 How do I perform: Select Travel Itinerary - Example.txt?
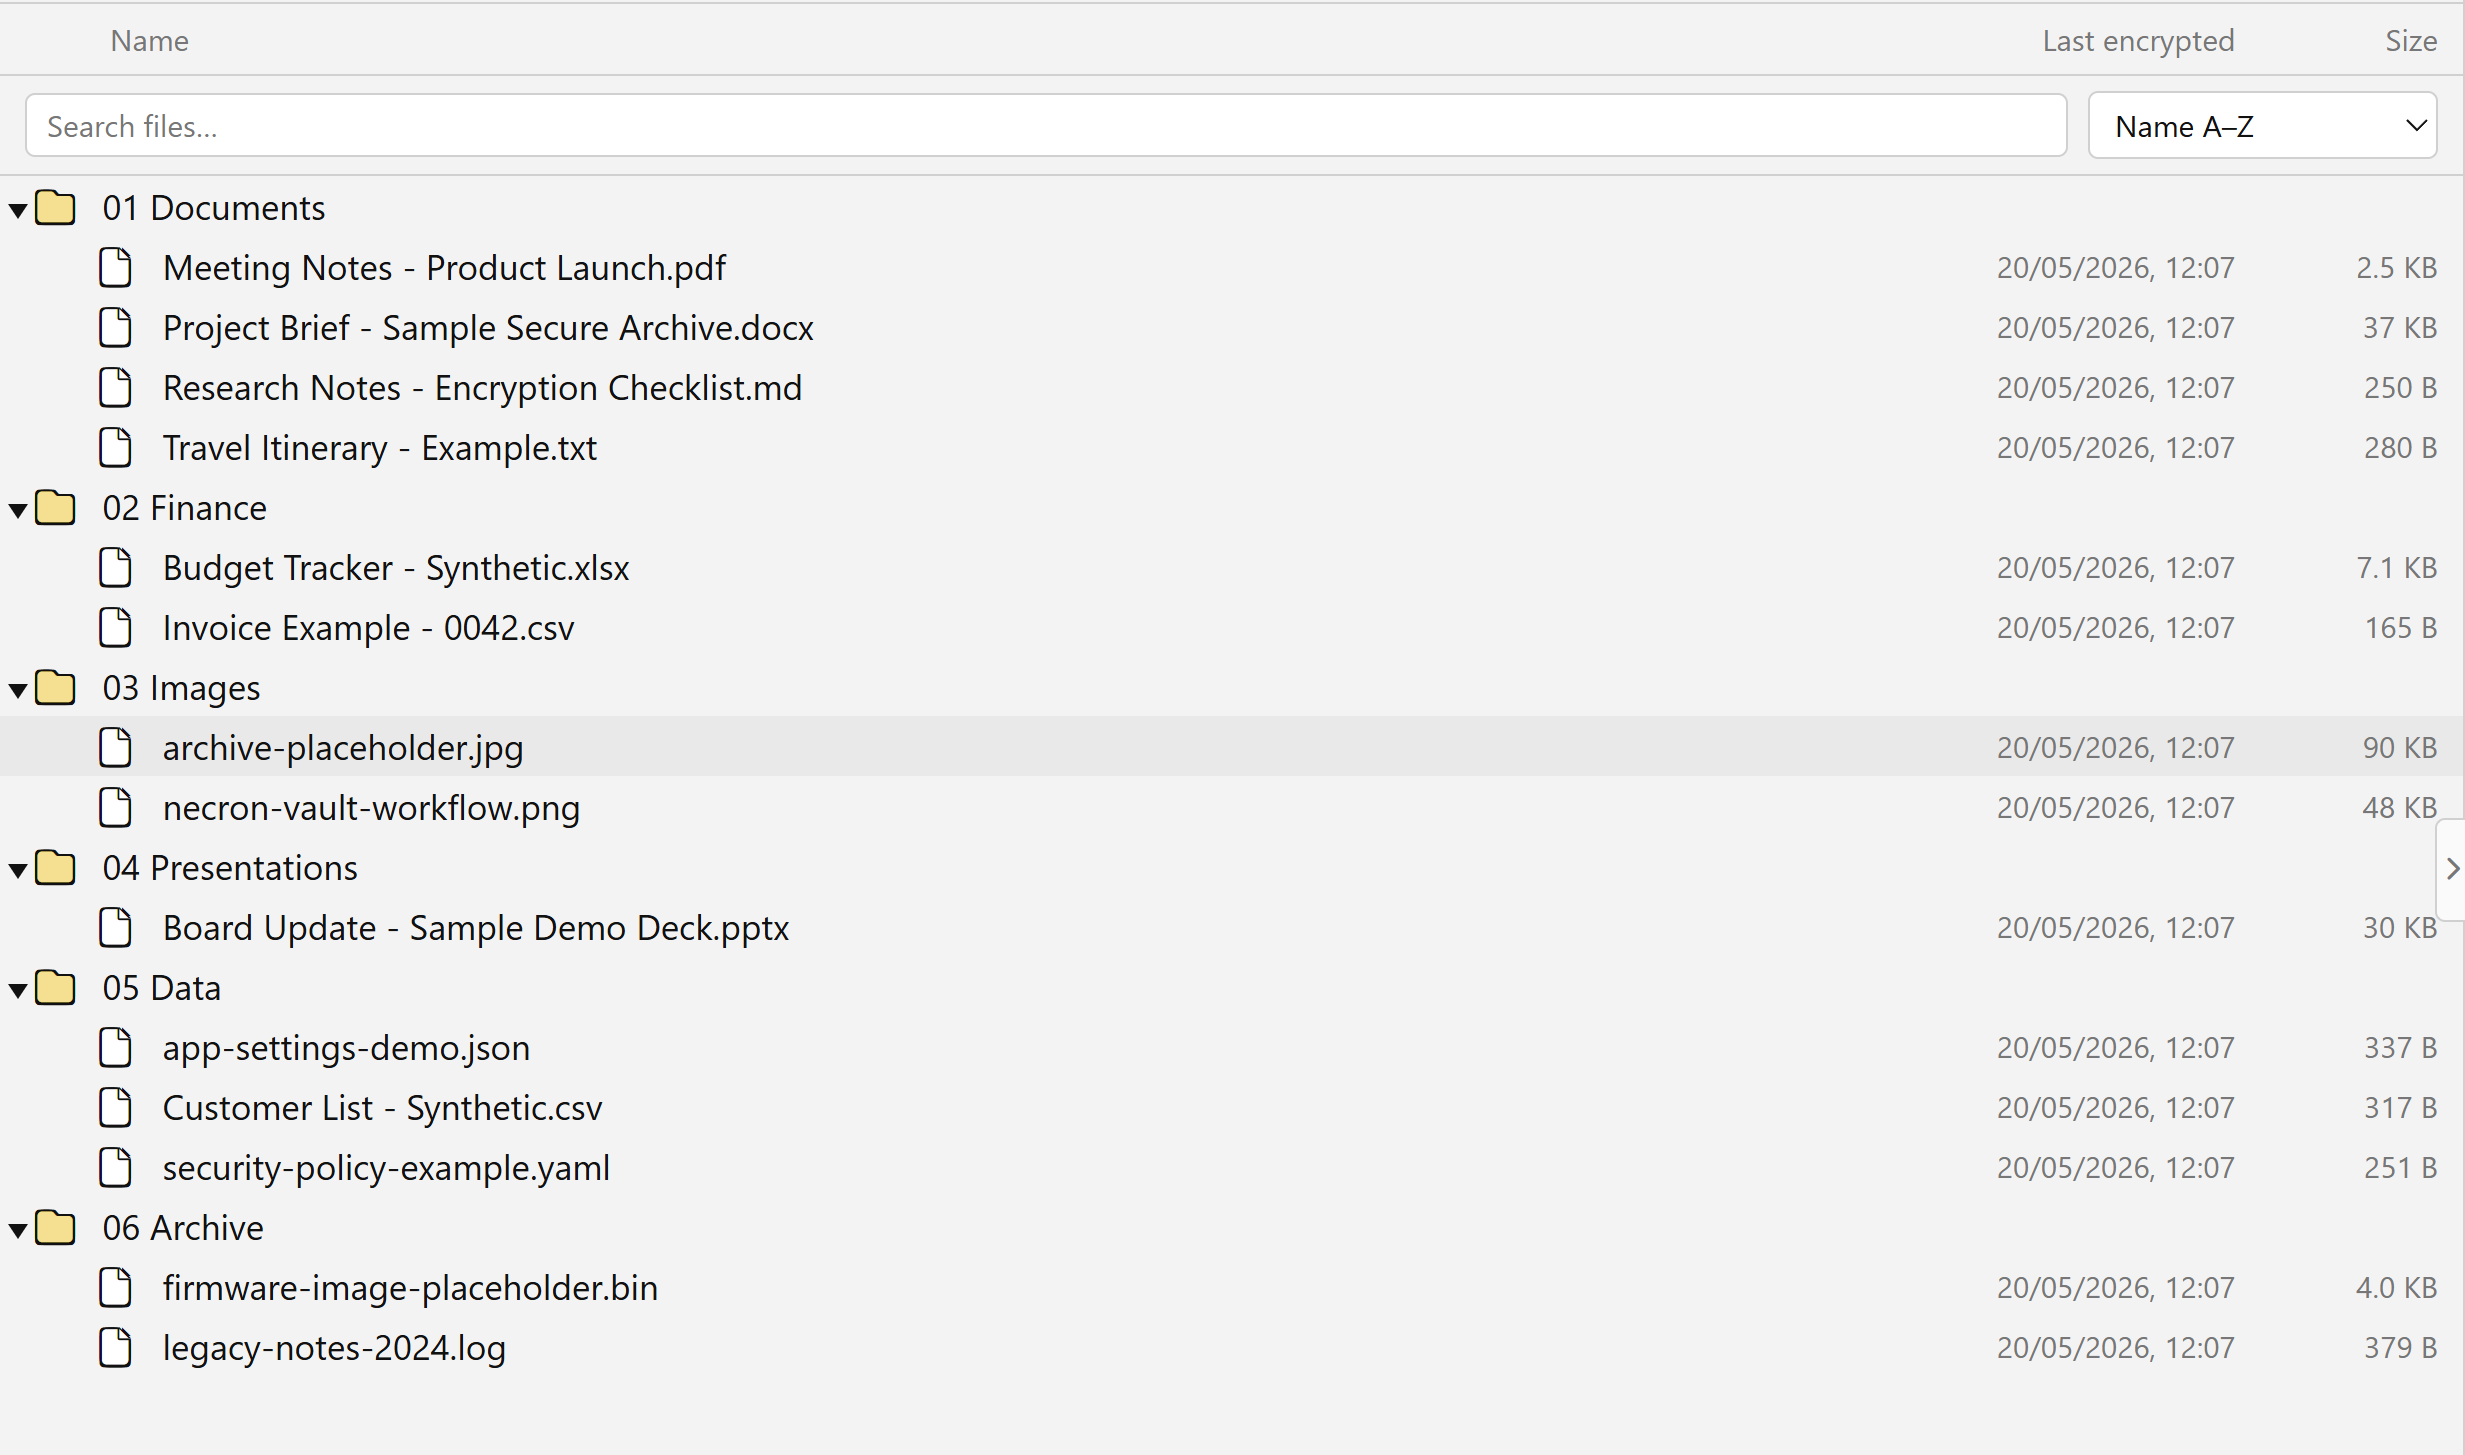pyautogui.click(x=379, y=448)
